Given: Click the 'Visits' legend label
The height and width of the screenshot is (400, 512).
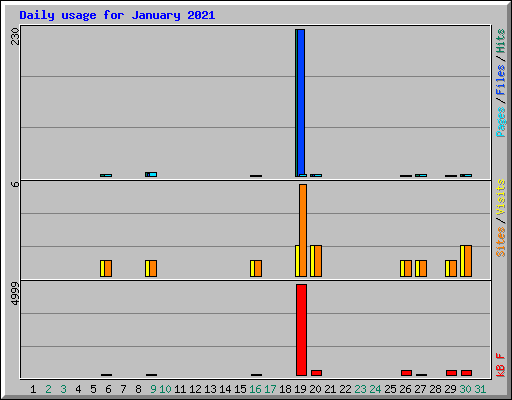Looking at the screenshot, I should click(x=501, y=198).
